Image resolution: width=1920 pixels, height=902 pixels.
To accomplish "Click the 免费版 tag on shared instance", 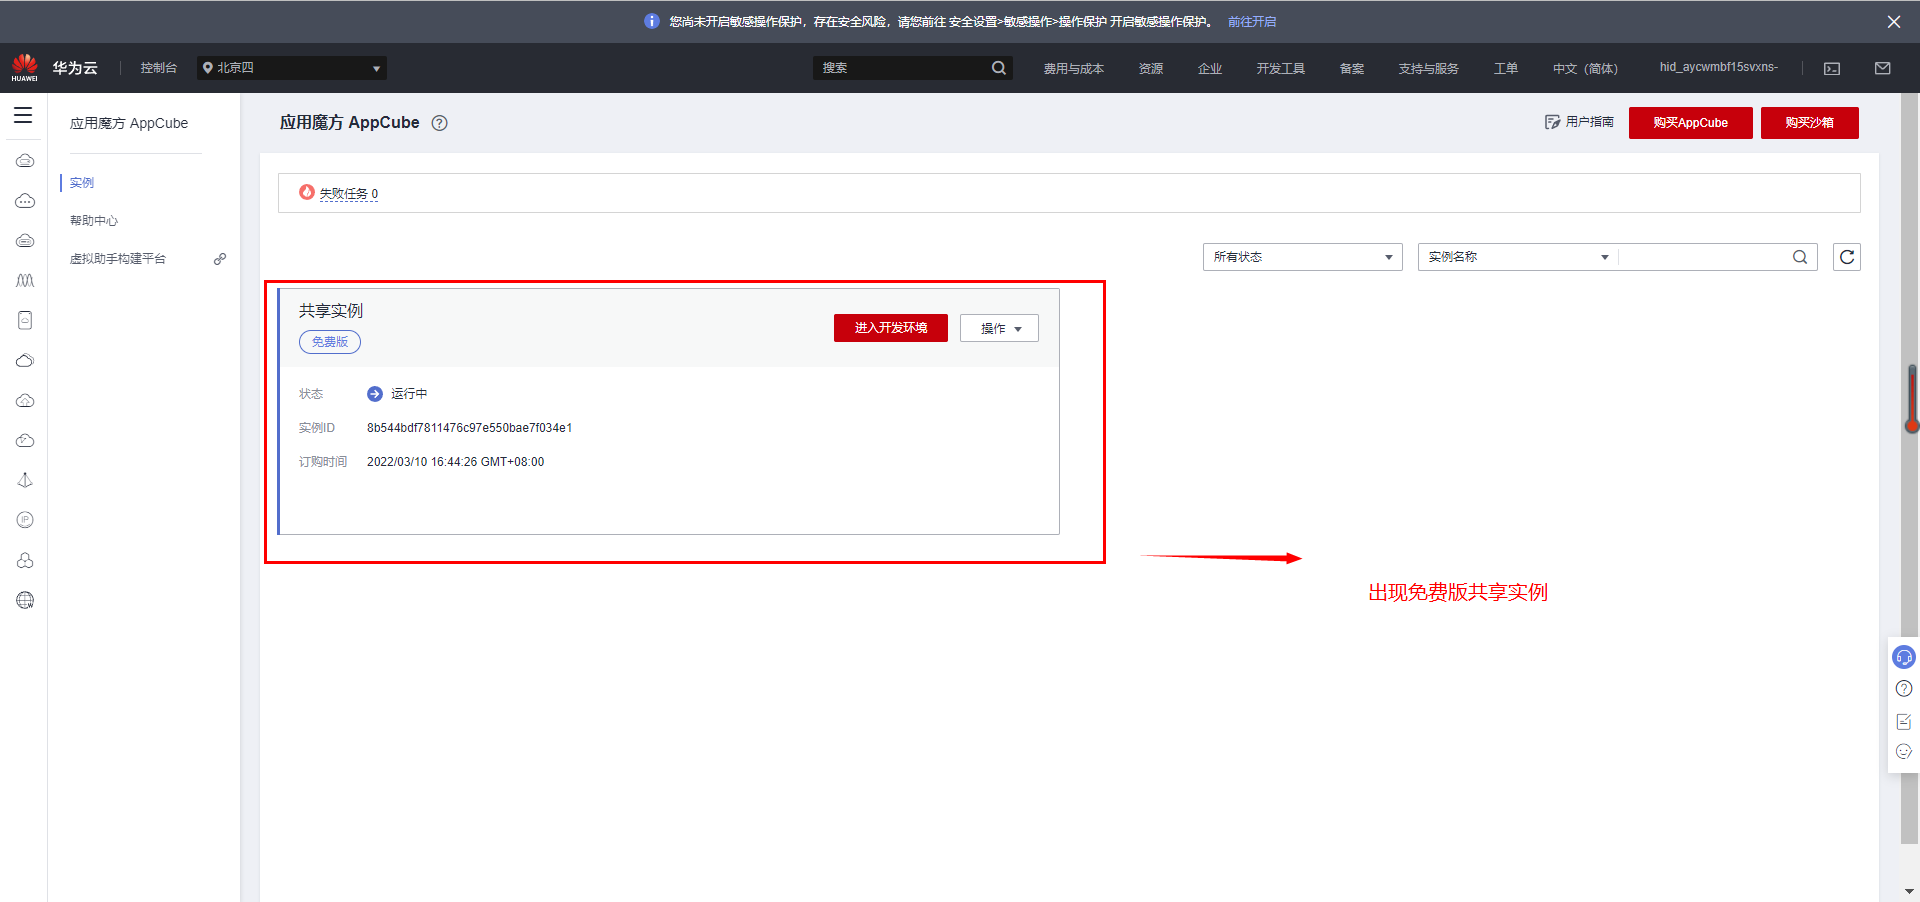I will click(330, 342).
